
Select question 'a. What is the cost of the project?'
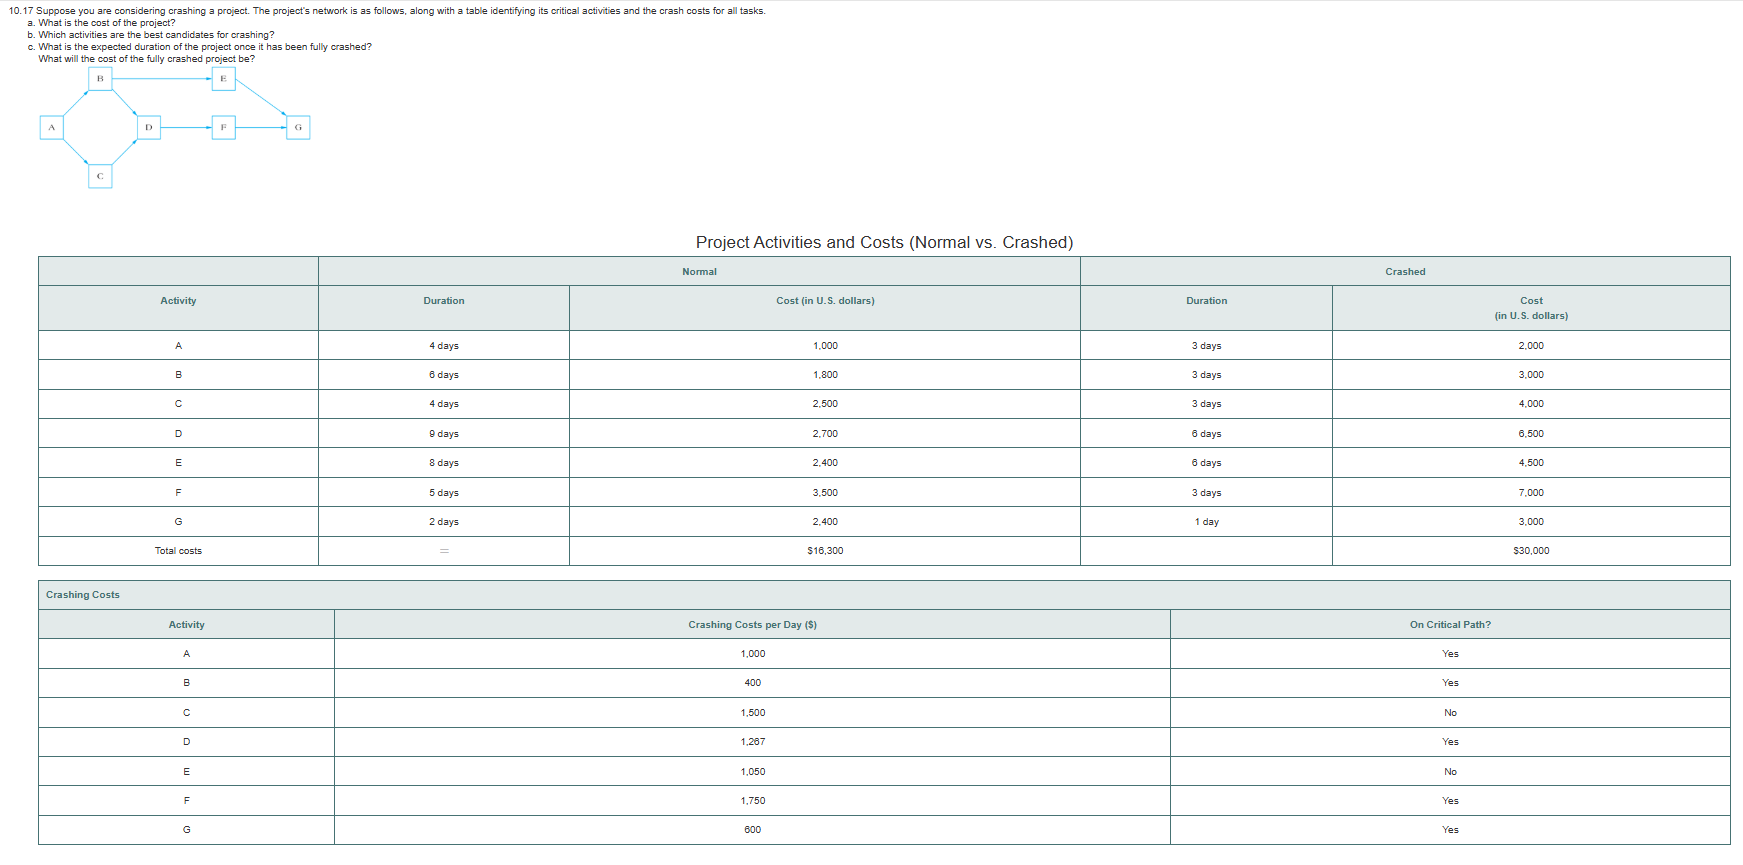pyautogui.click(x=101, y=23)
